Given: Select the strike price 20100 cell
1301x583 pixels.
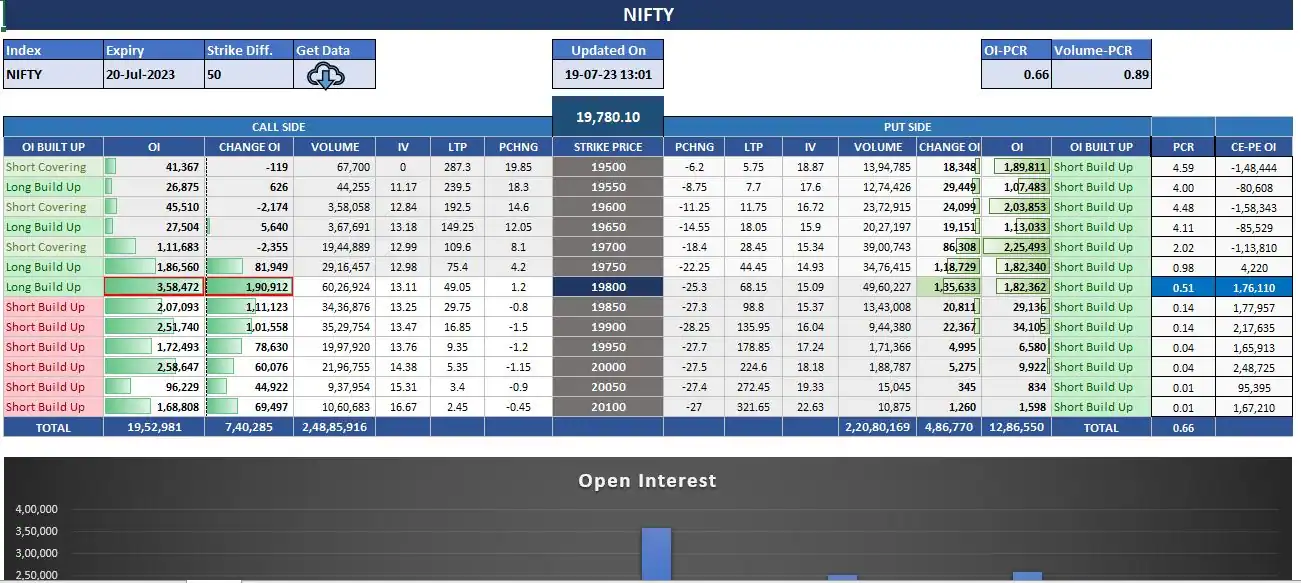Looking at the screenshot, I should point(608,407).
